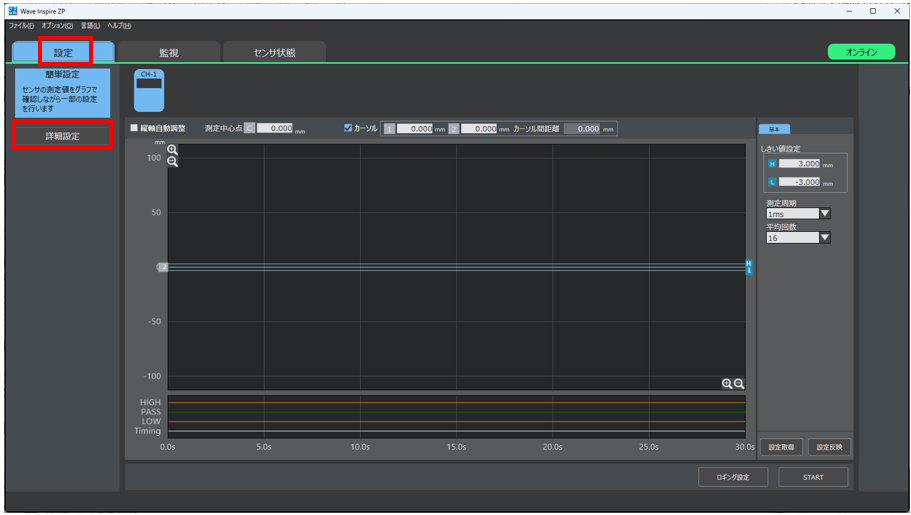Viewport: 911px width, 515px height.
Task: Switch to the センサ状態 tab
Action: point(274,52)
